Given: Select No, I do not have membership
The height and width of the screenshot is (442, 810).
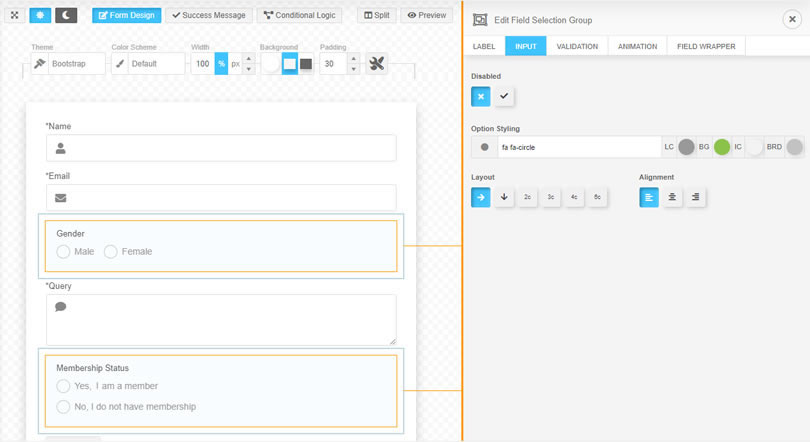Looking at the screenshot, I should pos(64,406).
